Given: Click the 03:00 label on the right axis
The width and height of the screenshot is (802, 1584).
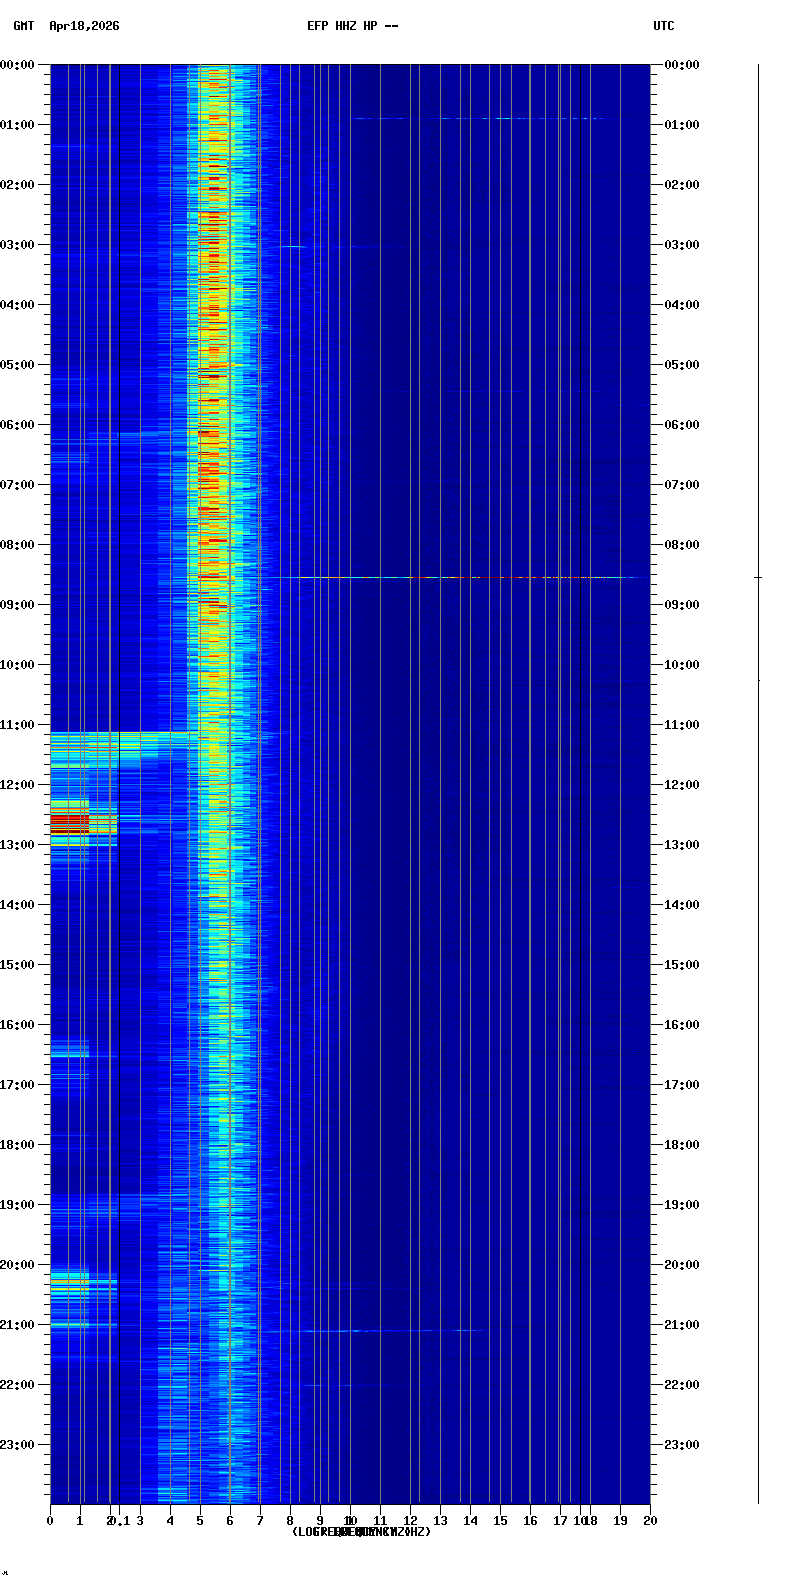Looking at the screenshot, I should [681, 245].
